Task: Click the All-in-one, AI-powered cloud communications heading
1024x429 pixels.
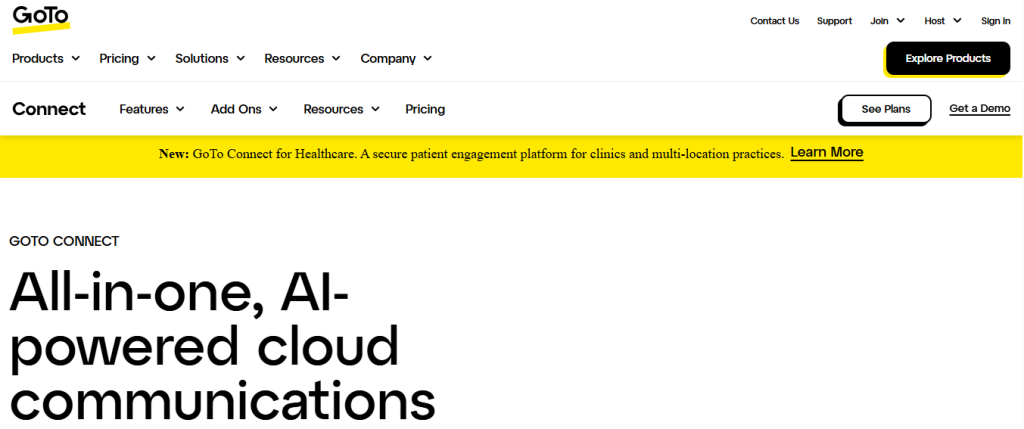Action: pos(222,345)
